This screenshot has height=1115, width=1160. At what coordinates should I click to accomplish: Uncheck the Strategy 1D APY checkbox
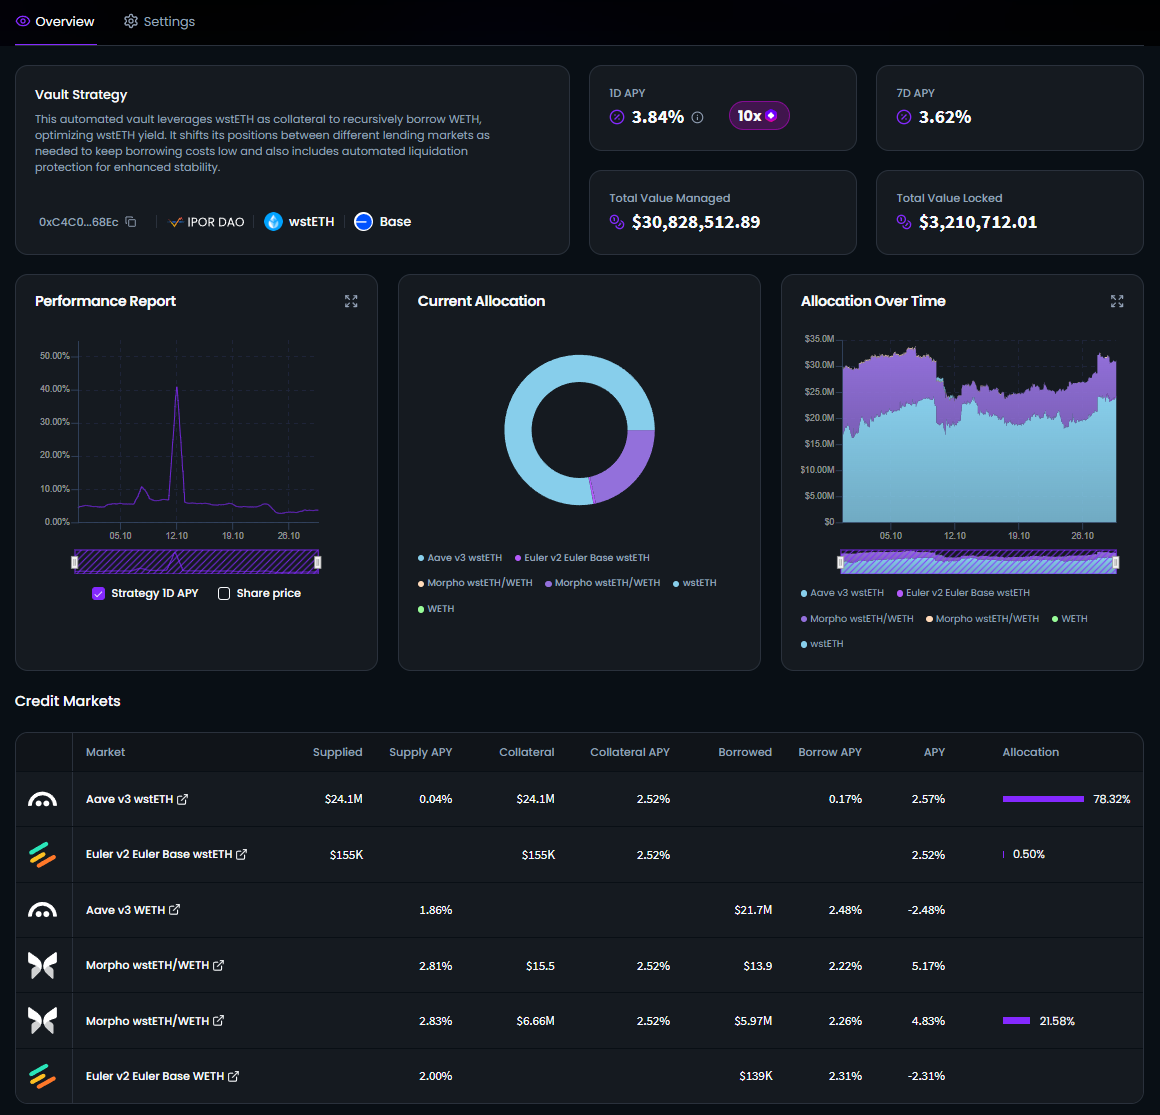click(x=98, y=593)
